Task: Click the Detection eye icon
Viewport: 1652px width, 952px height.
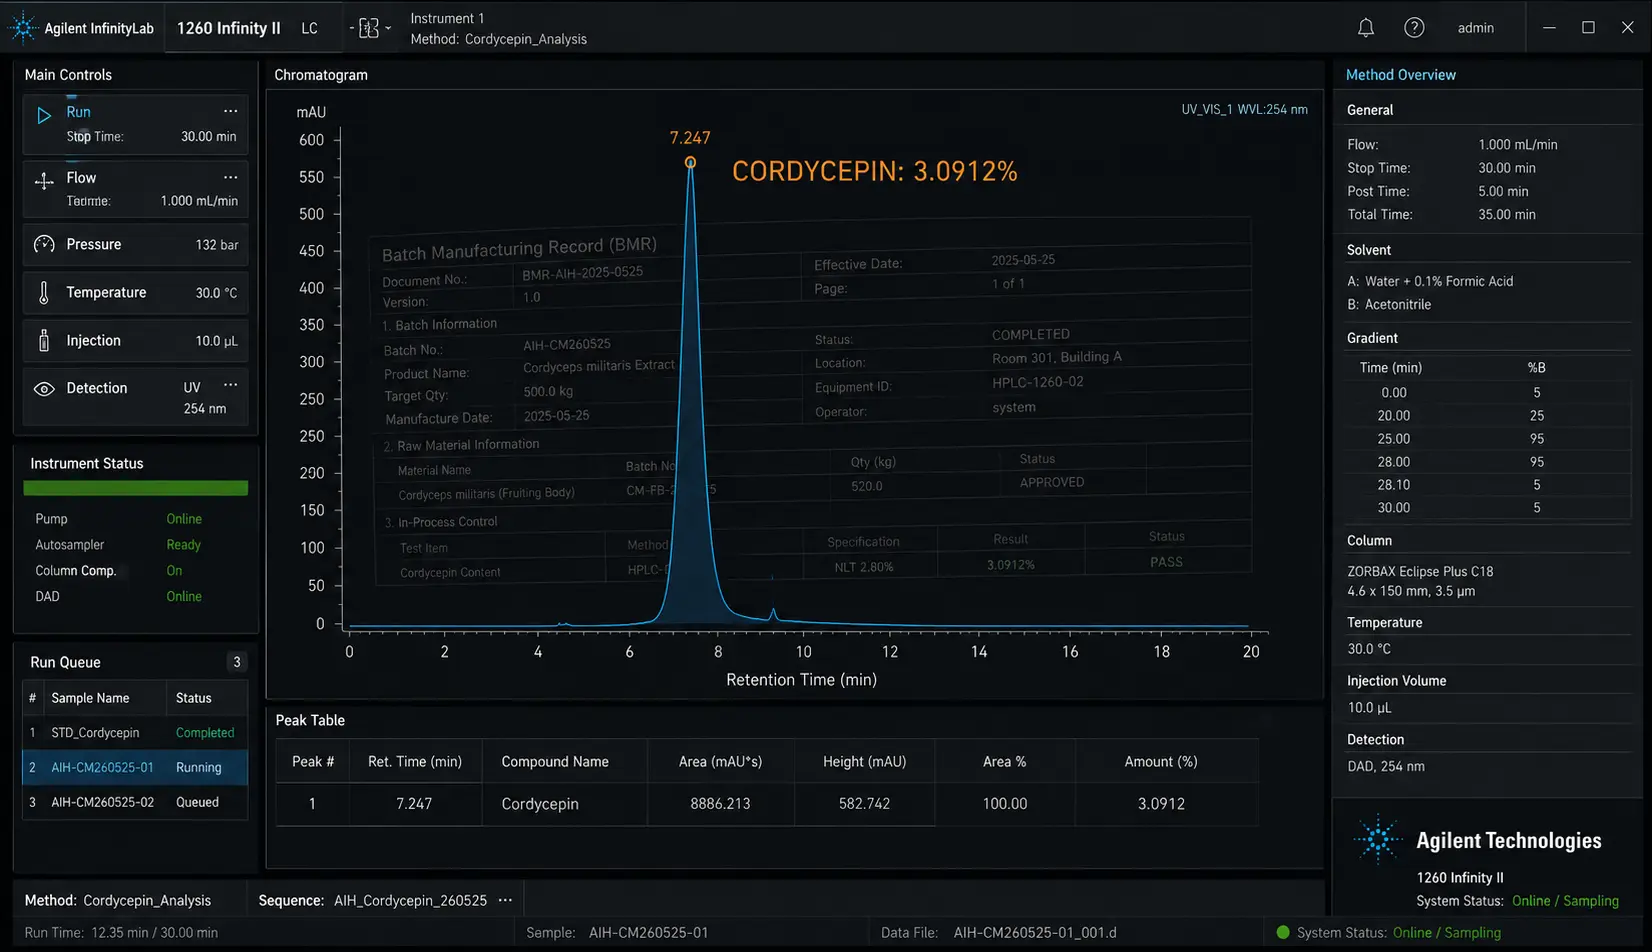Action: coord(44,389)
